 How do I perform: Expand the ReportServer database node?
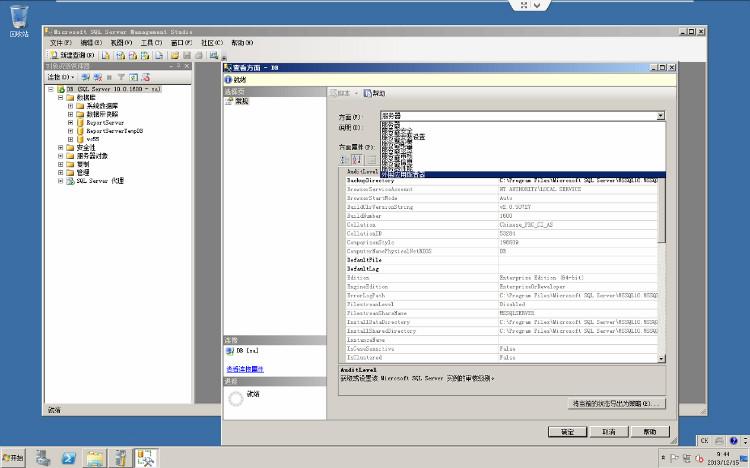70,123
